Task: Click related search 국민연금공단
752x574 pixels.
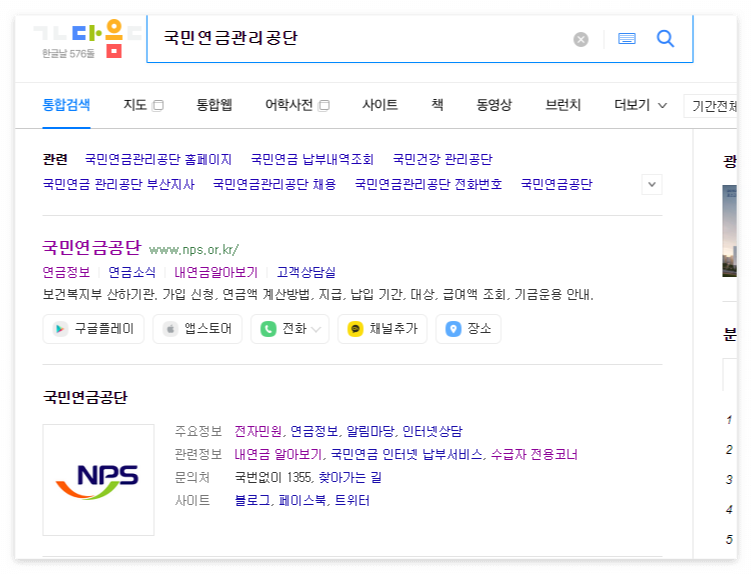Action: [557, 184]
